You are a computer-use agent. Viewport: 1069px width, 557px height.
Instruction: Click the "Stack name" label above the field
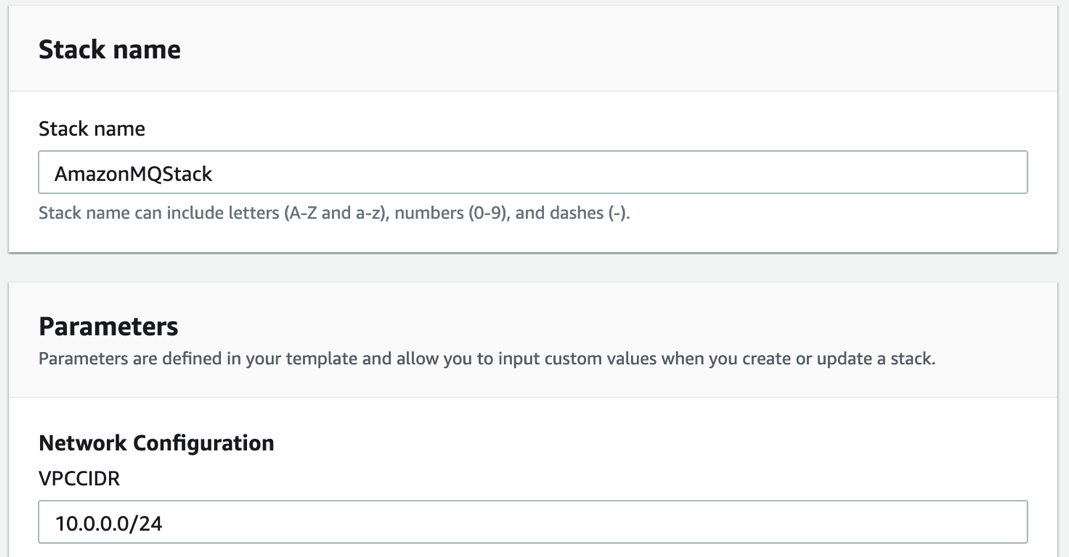(x=91, y=129)
